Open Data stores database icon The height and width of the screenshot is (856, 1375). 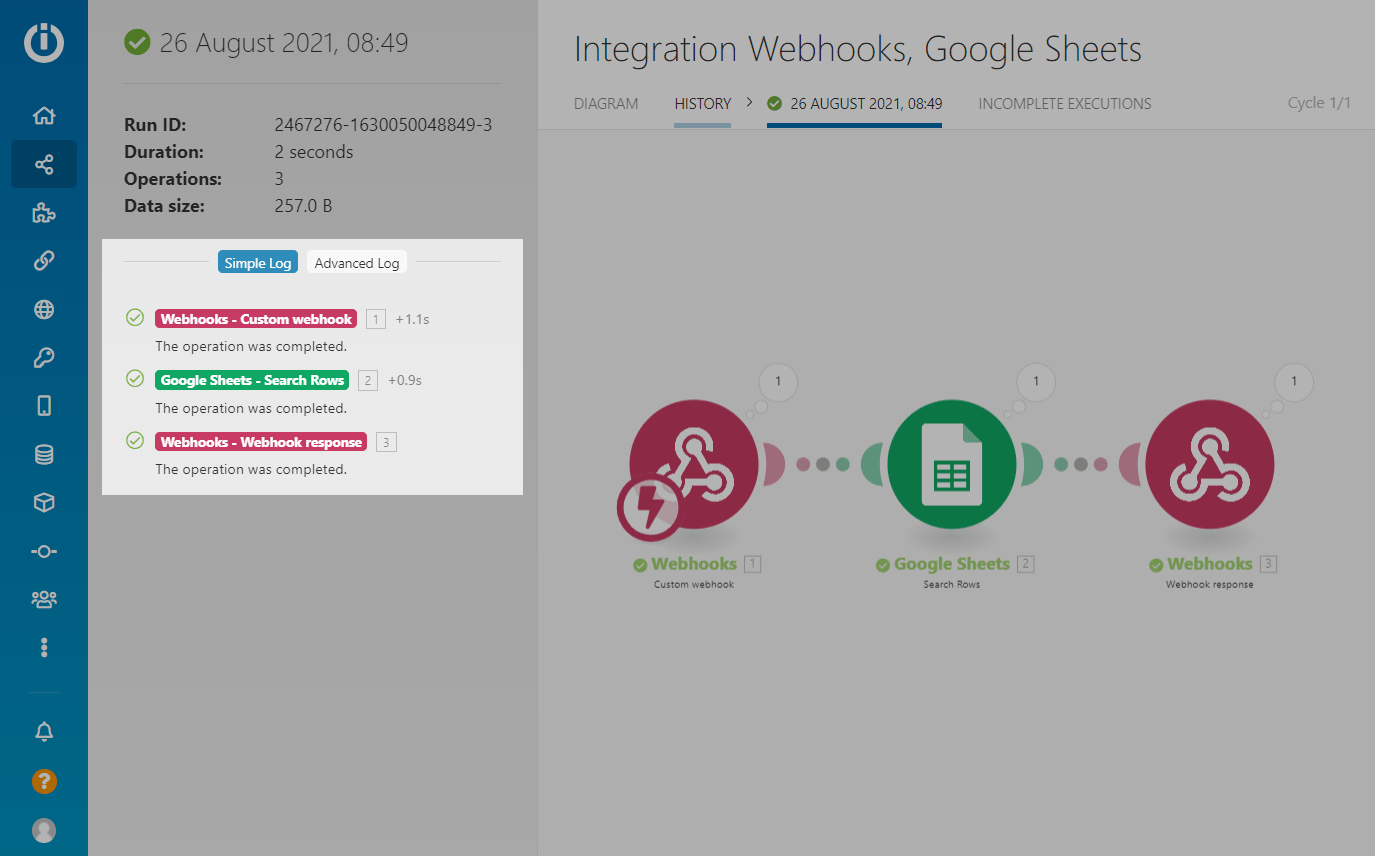coord(44,455)
